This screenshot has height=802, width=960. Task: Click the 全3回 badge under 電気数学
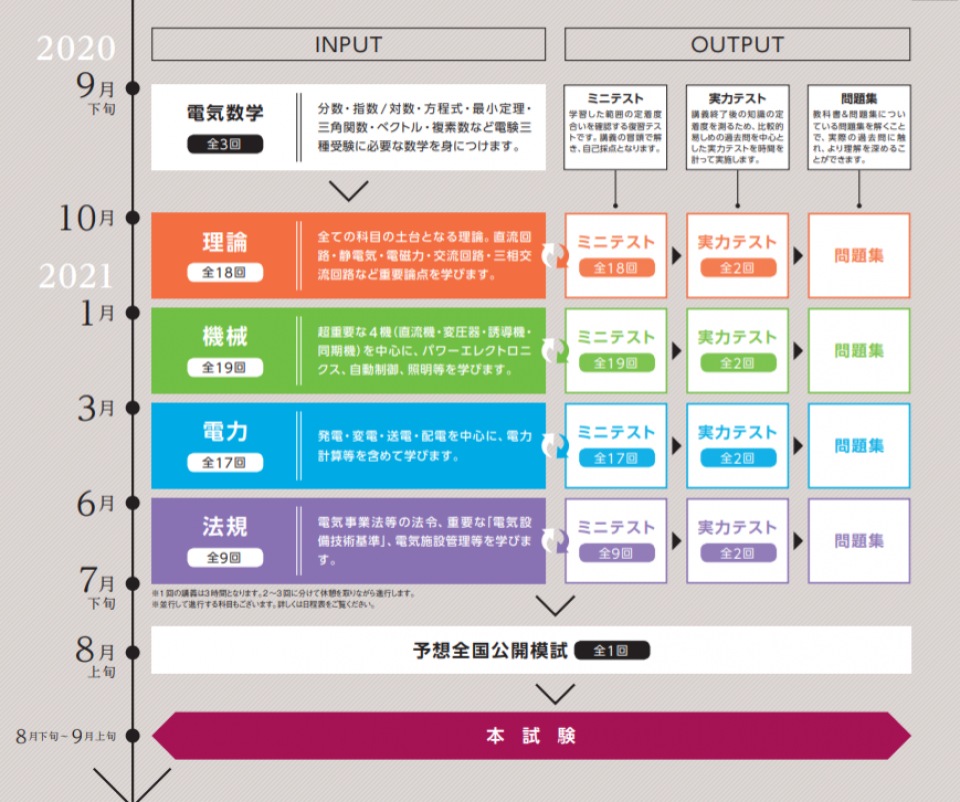[225, 144]
